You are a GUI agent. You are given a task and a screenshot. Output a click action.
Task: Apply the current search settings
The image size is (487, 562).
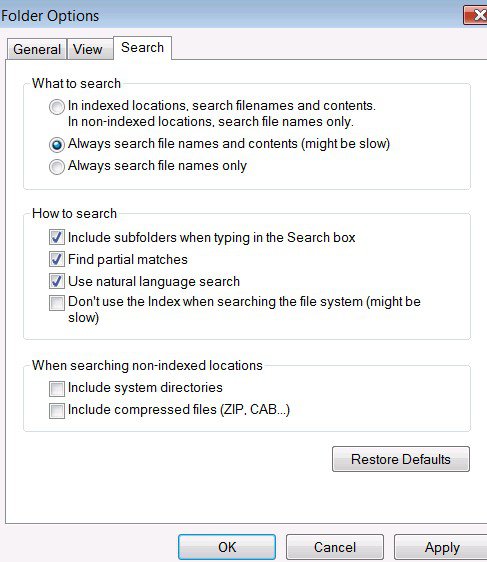point(441,547)
